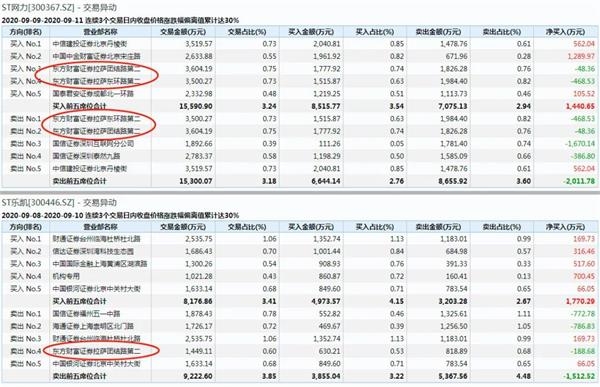The width and height of the screenshot is (600, 387).
Task: Select 中国中金财富证券北京宋庄路 branch name
Action: (x=96, y=56)
